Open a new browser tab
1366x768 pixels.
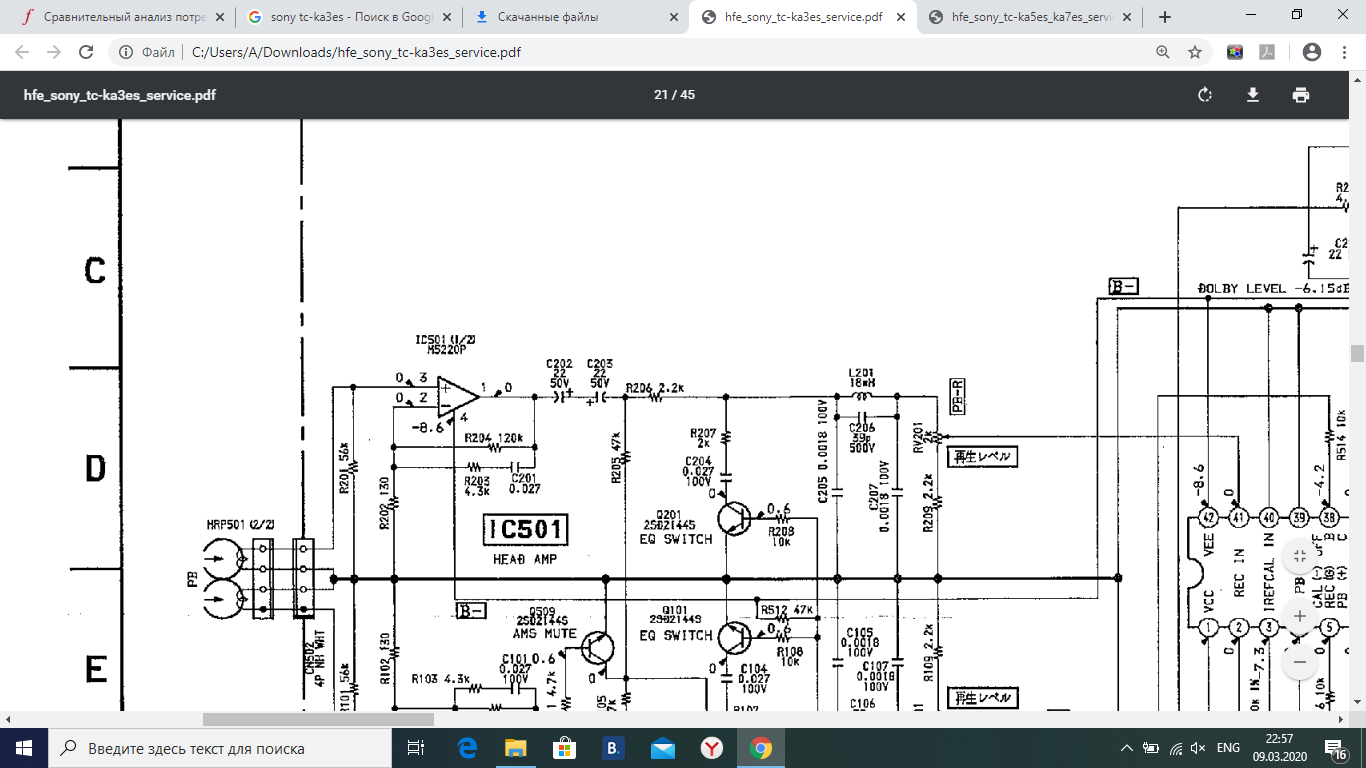pyautogui.click(x=1164, y=17)
